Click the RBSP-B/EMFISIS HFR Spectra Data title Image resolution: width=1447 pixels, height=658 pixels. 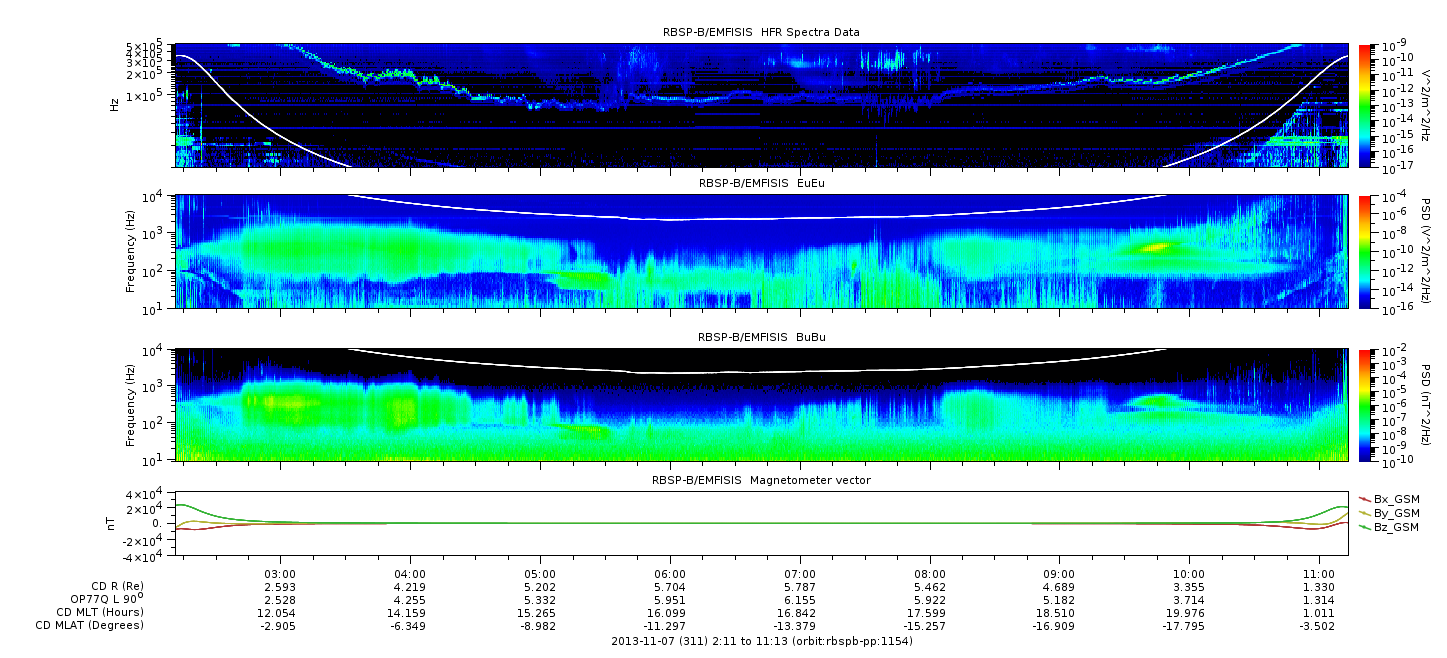point(761,33)
